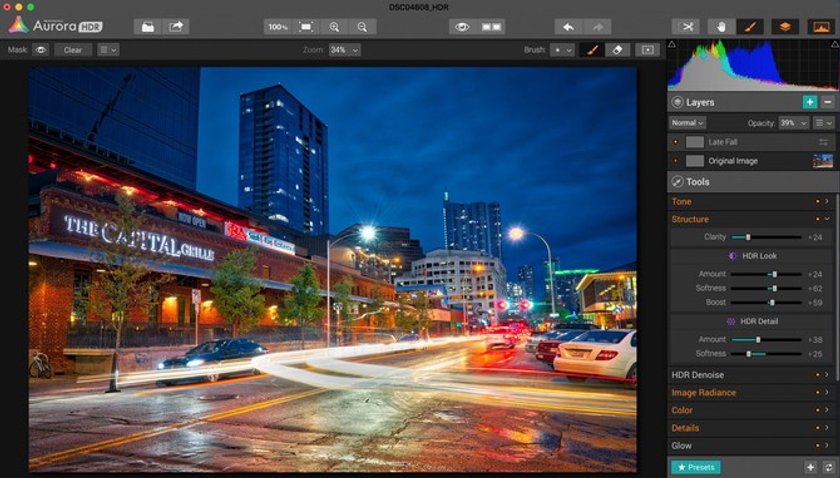Image resolution: width=840 pixels, height=478 pixels.
Task: Expand the HDR Denoise chevron
Action: click(x=827, y=375)
